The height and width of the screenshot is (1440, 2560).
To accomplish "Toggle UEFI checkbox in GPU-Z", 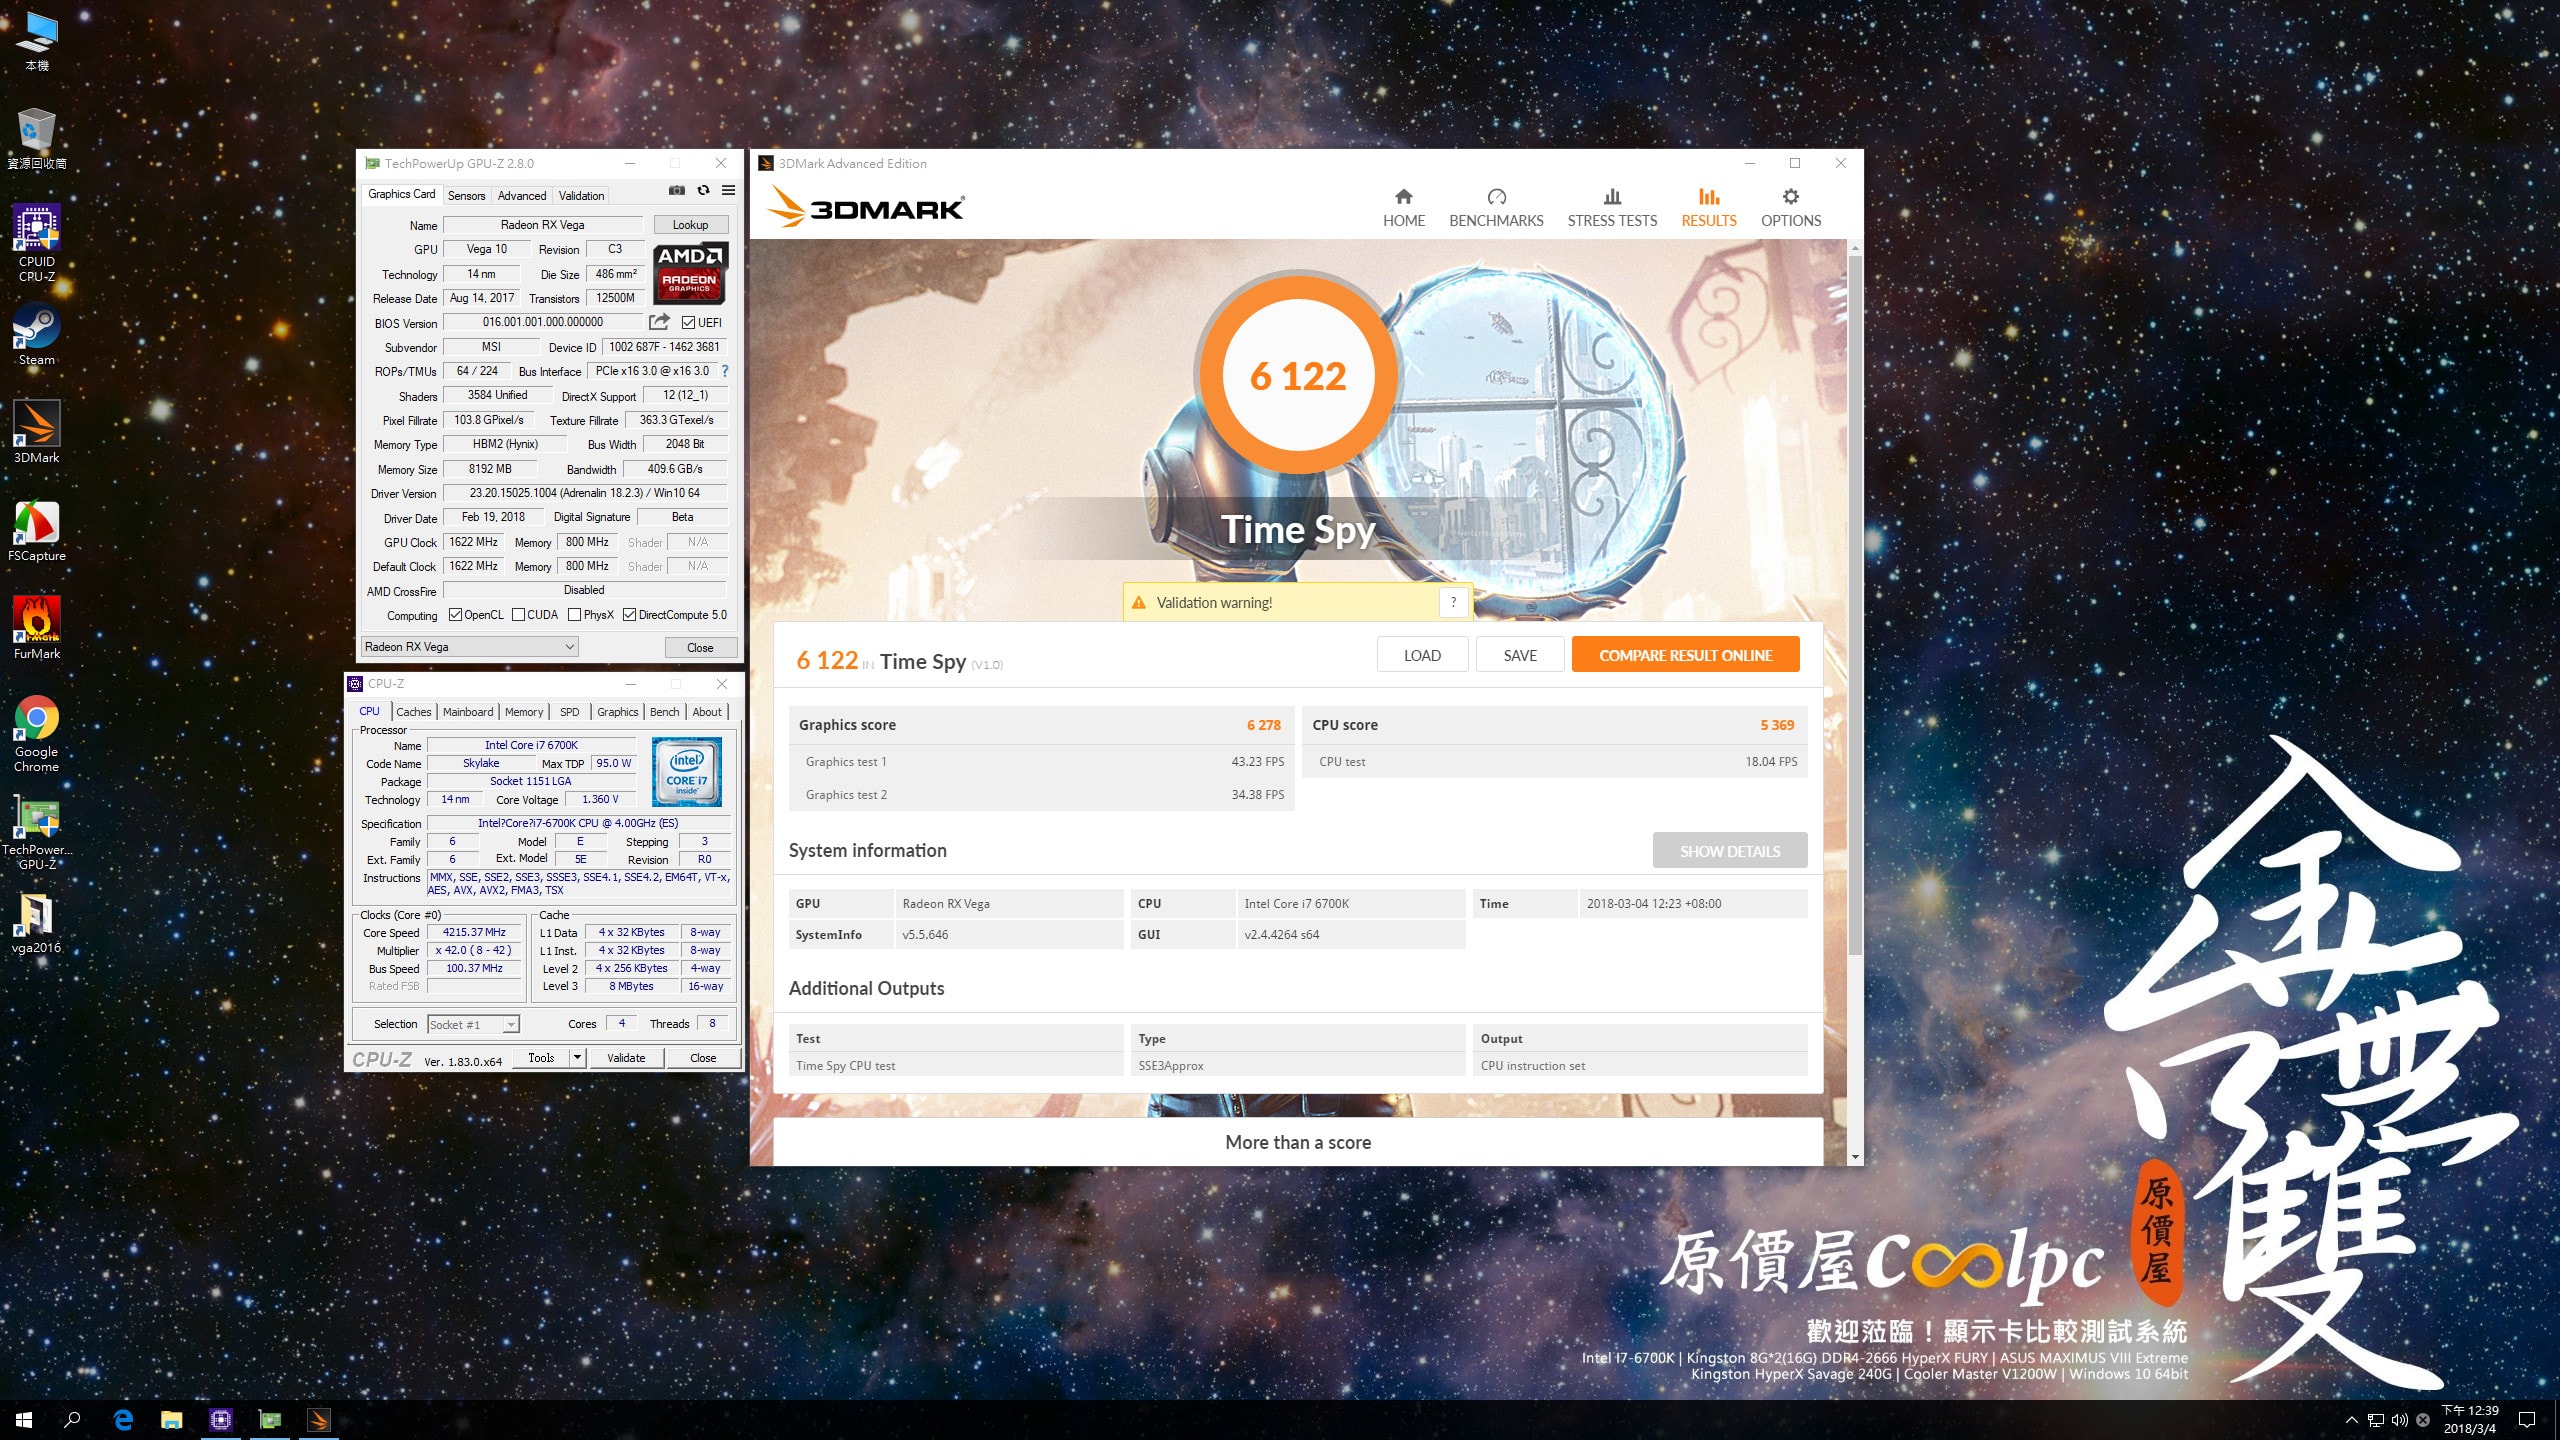I will [x=688, y=322].
